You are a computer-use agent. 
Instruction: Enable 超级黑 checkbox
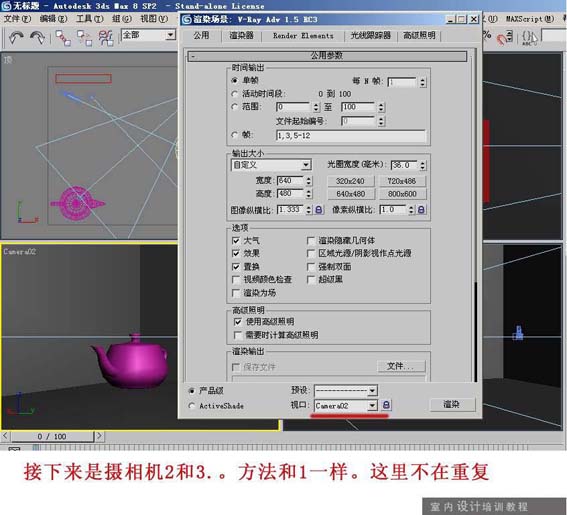click(x=311, y=280)
